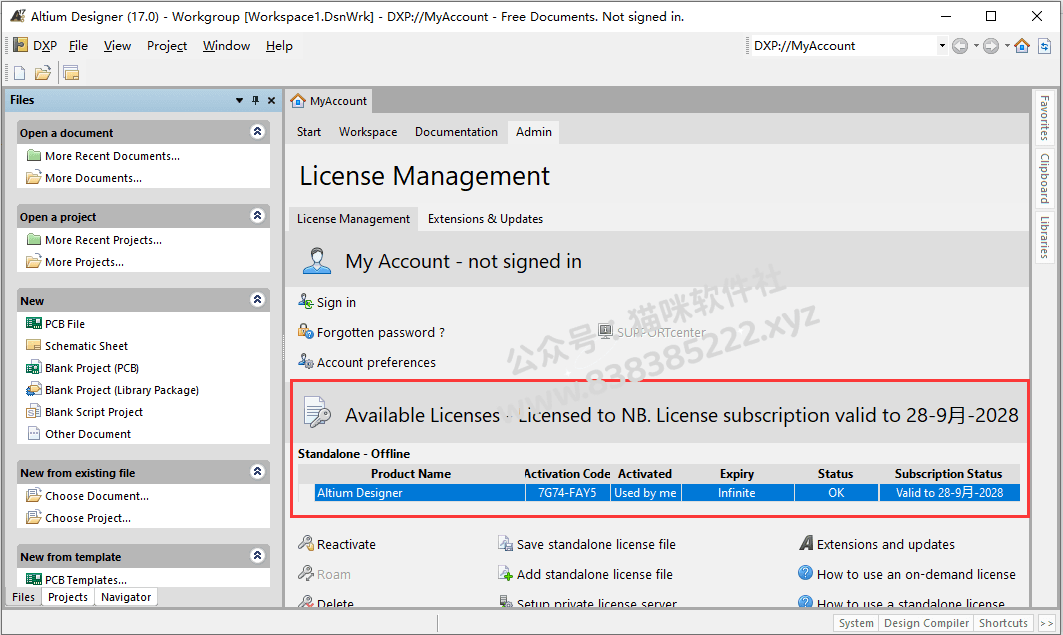Switch to the Start tab

coord(308,131)
